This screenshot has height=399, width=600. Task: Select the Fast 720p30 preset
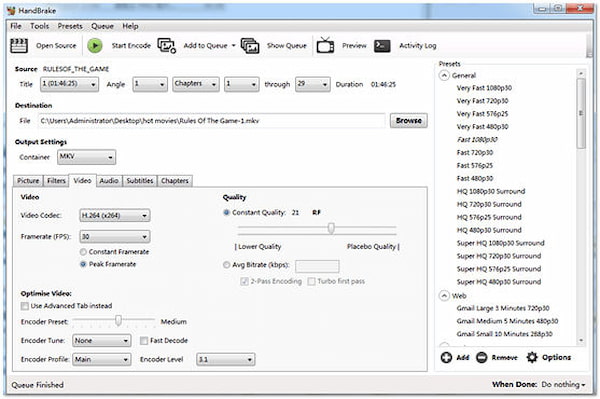click(474, 152)
